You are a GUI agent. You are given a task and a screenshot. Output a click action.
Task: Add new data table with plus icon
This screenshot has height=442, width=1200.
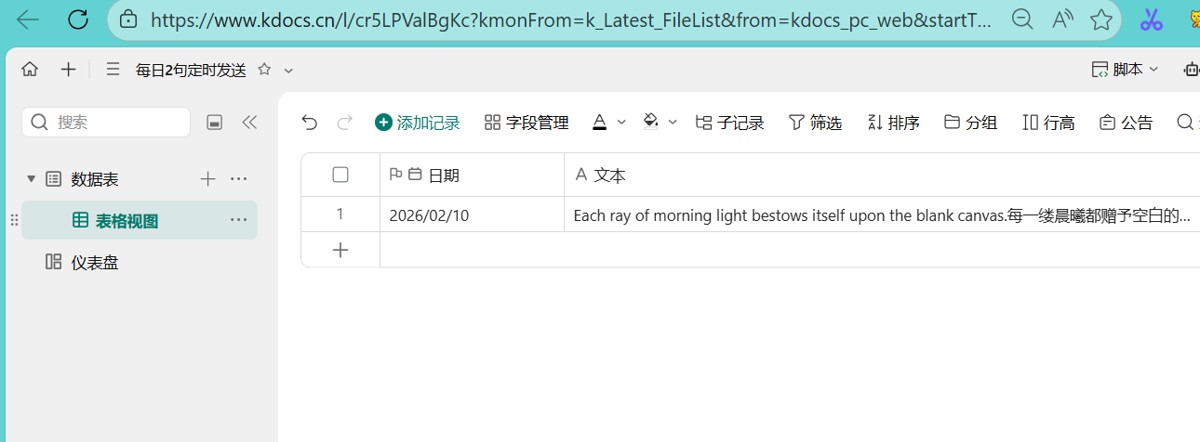[x=207, y=179]
